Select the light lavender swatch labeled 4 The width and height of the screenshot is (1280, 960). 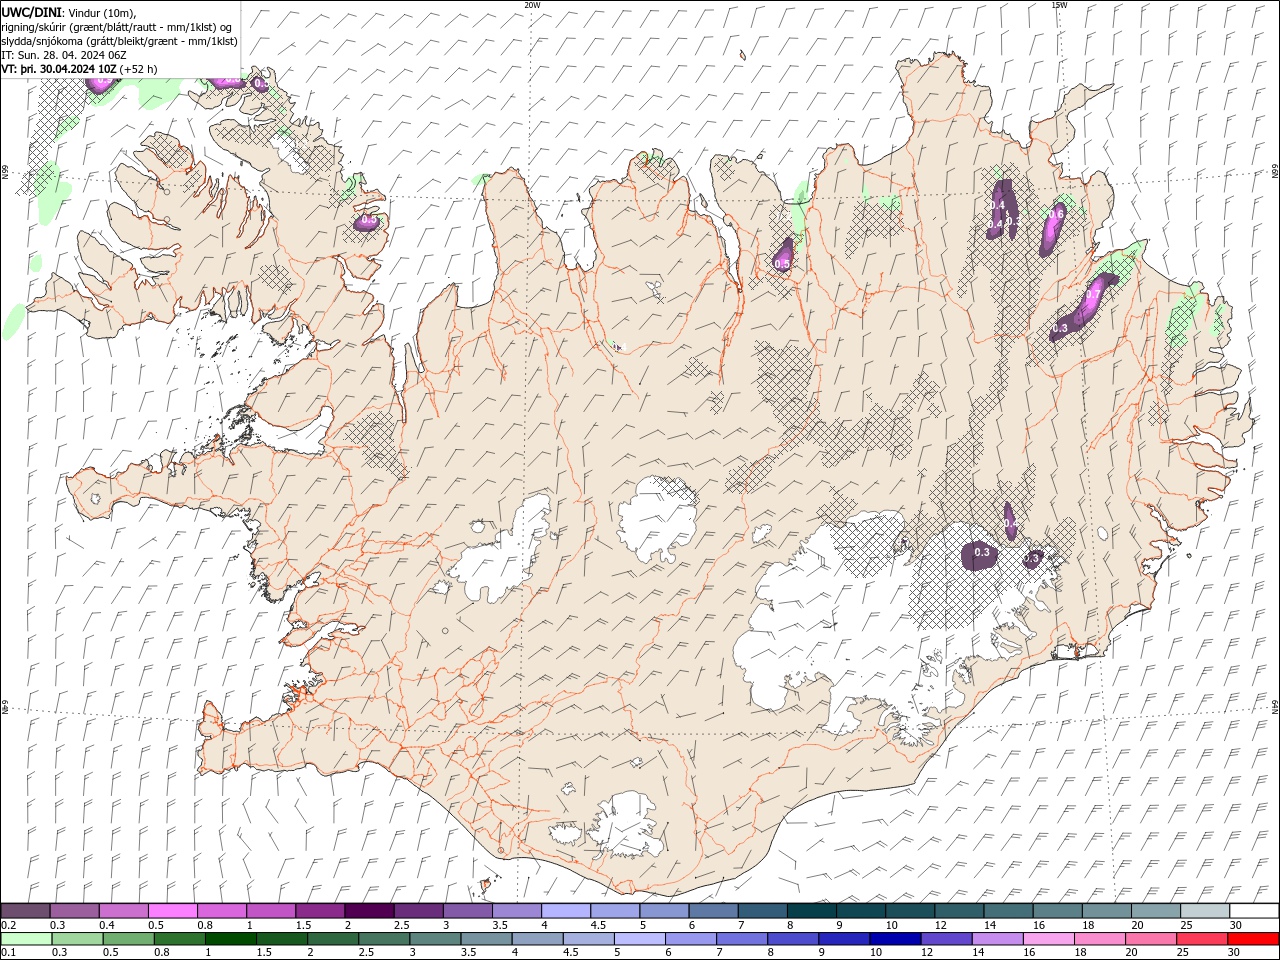566,910
